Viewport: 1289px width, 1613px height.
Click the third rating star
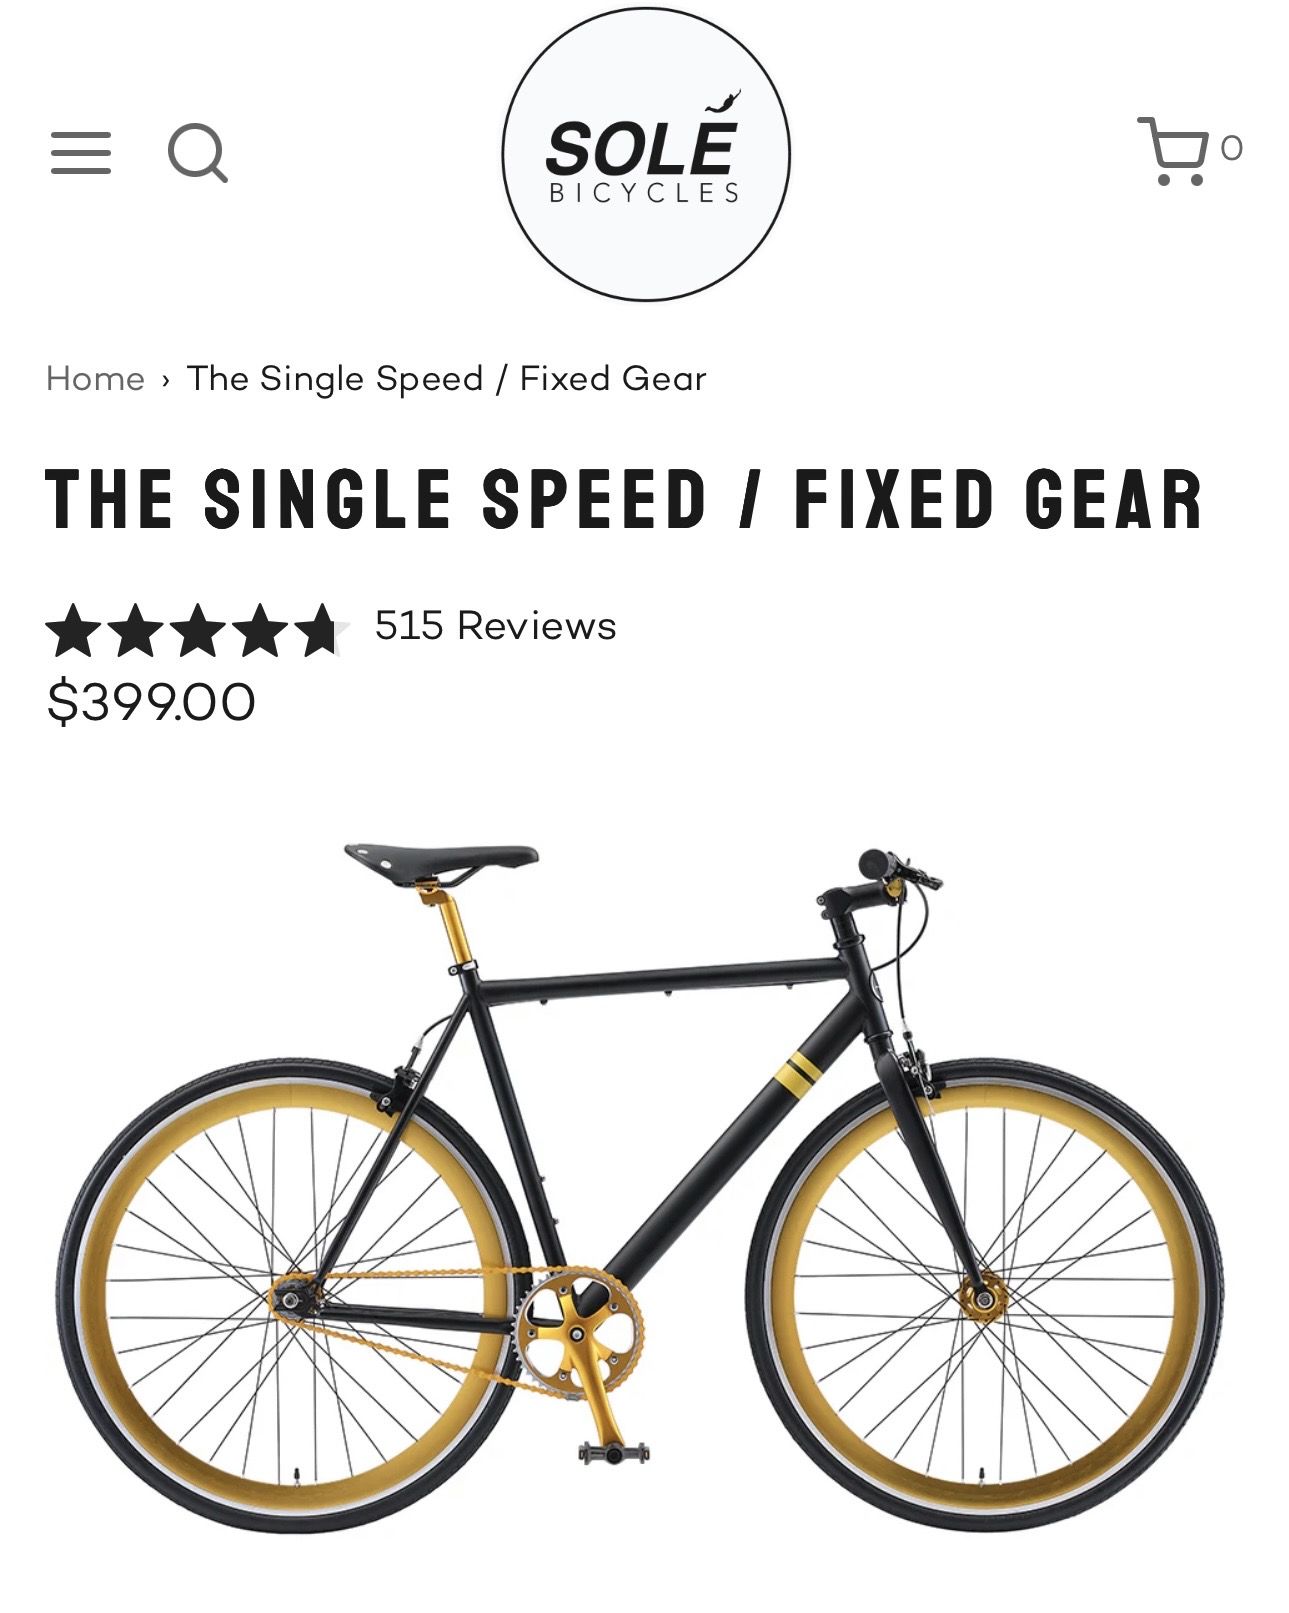click(197, 629)
